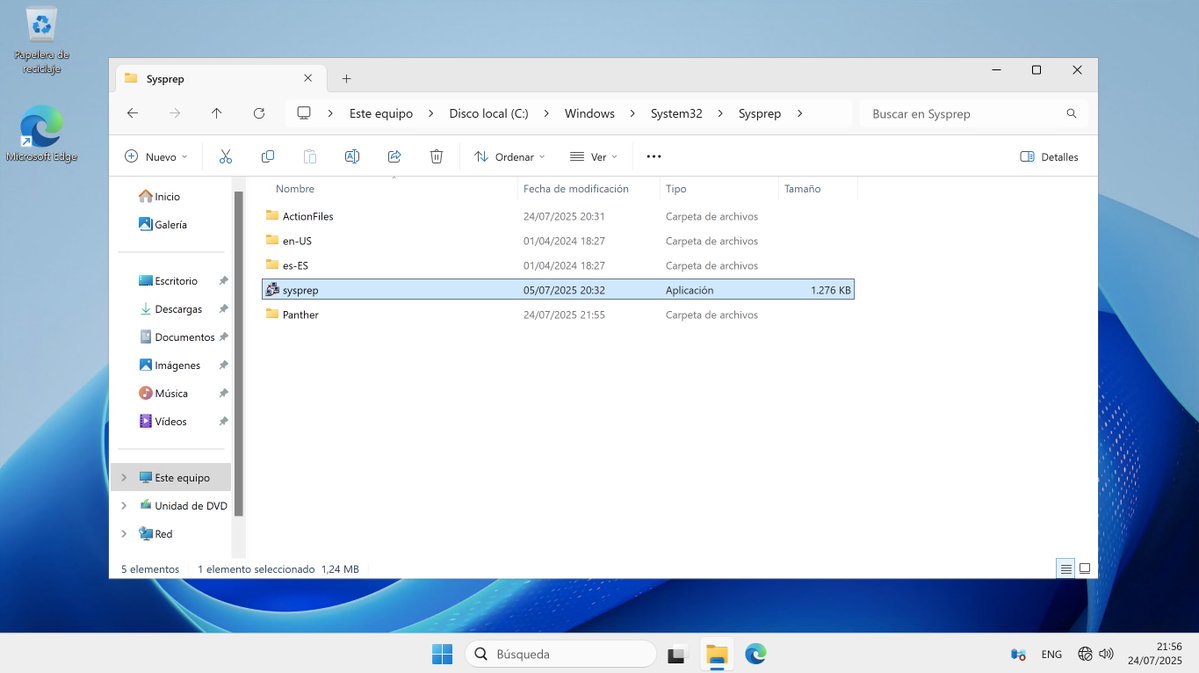Add a new tab with plus button
1199x673 pixels.
pyautogui.click(x=346, y=79)
